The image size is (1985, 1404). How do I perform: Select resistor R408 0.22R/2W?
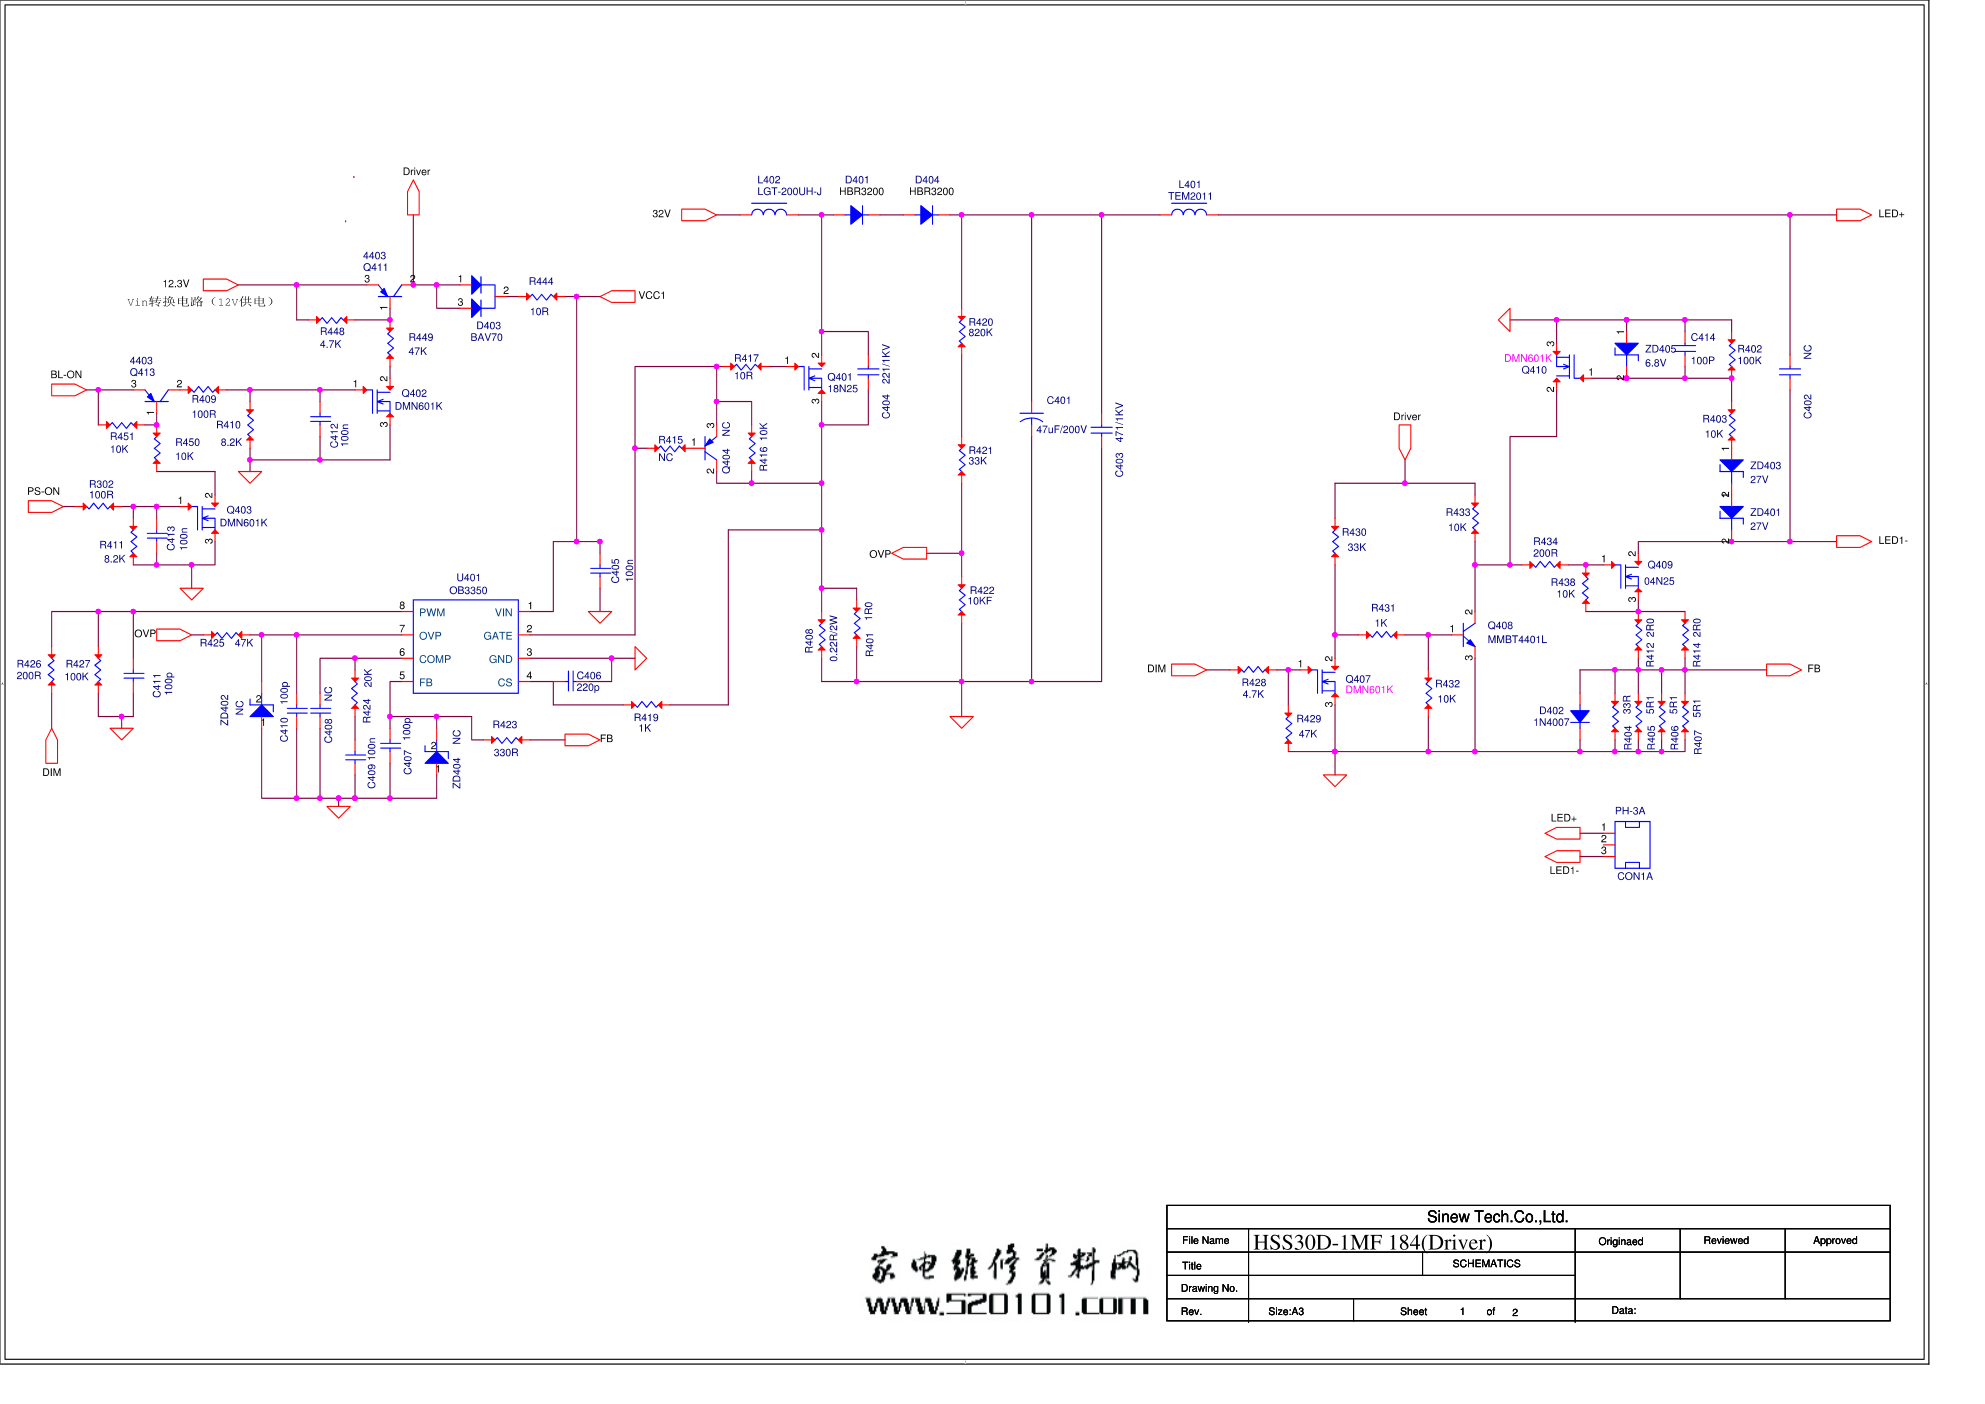coord(822,634)
